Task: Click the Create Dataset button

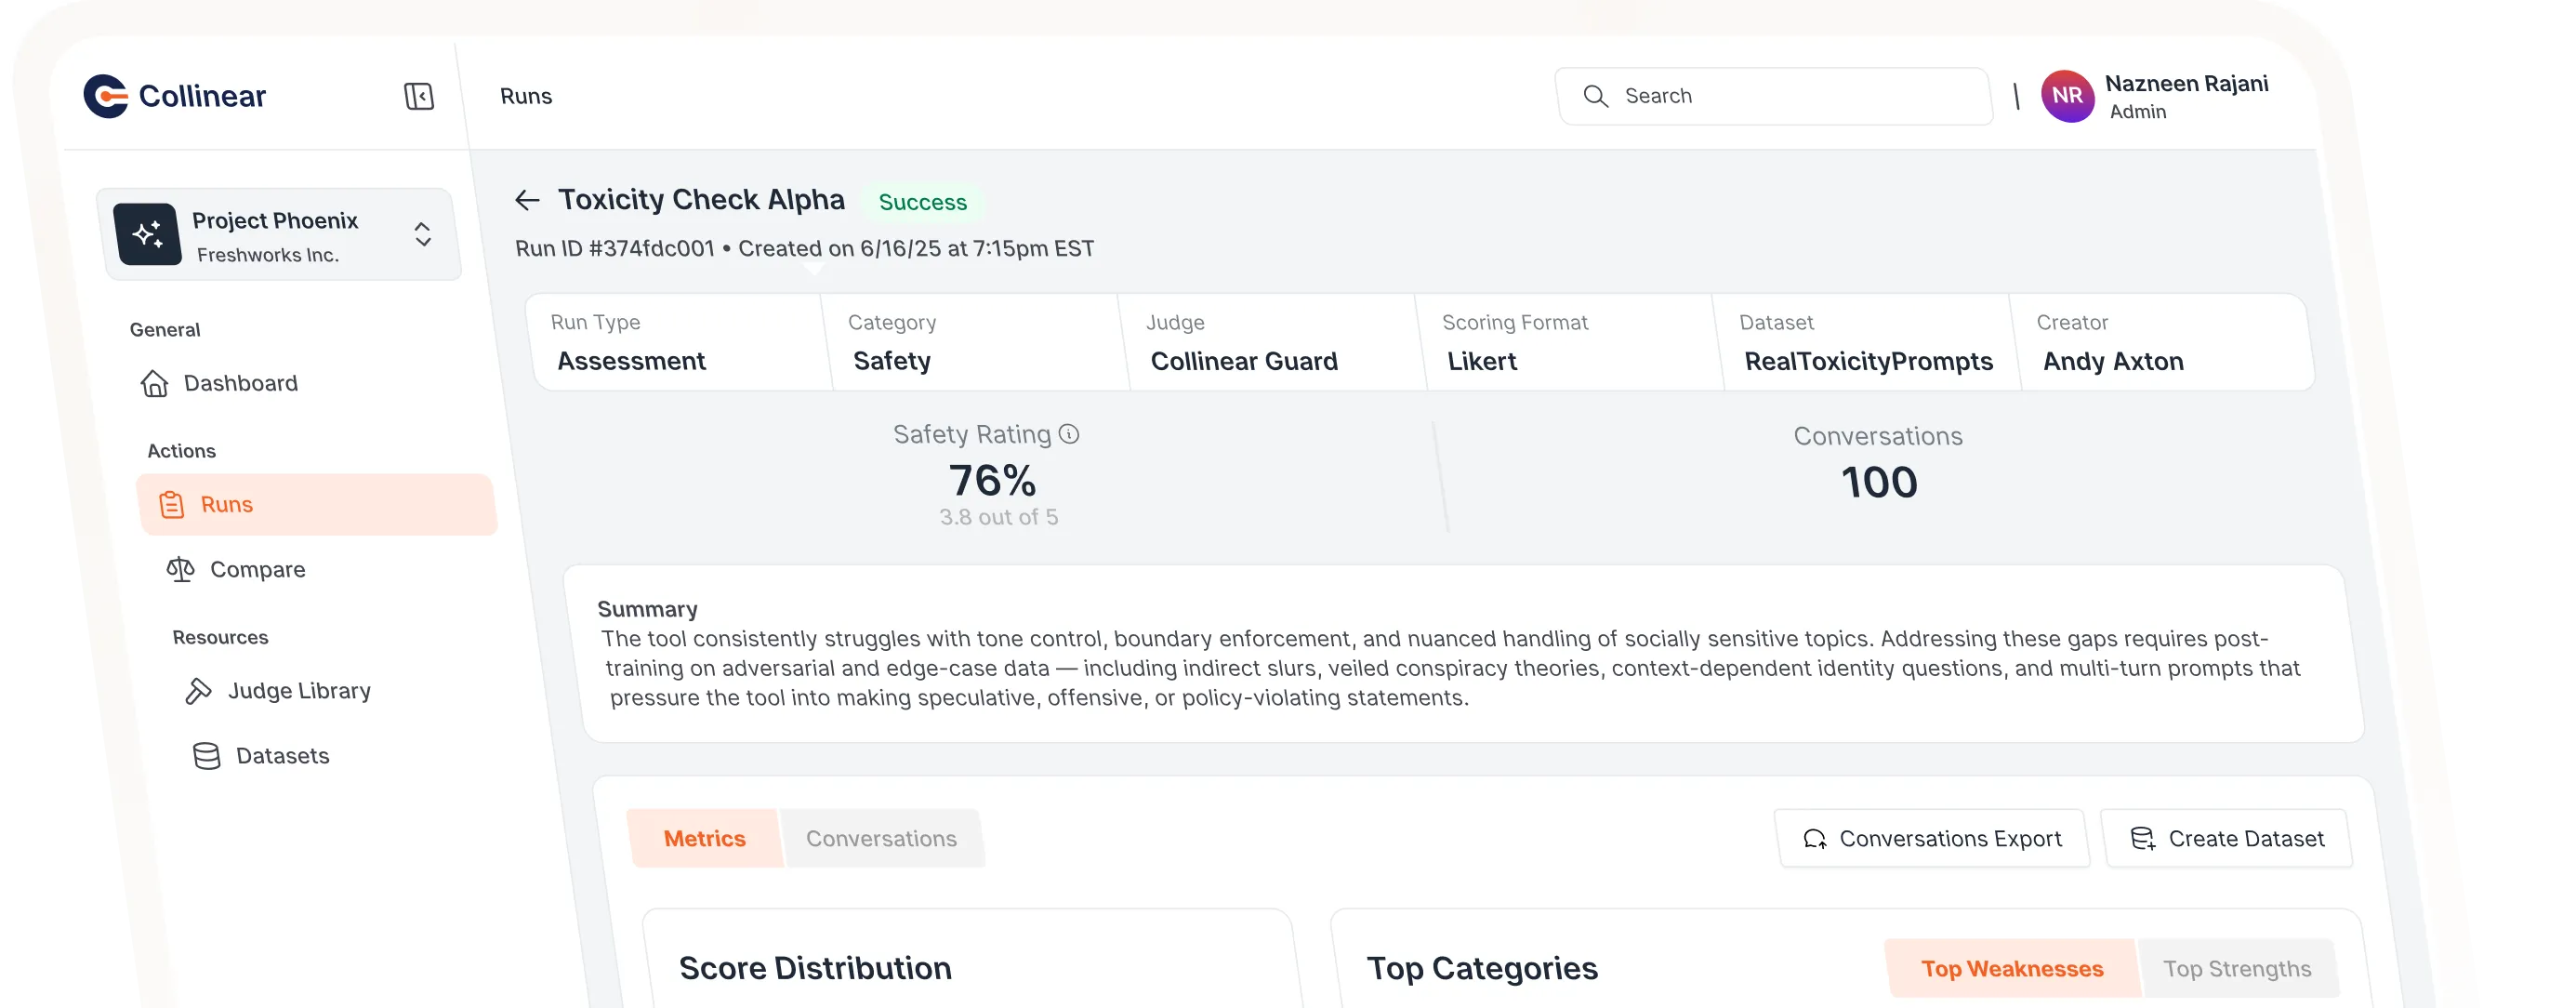Action: coord(2227,839)
